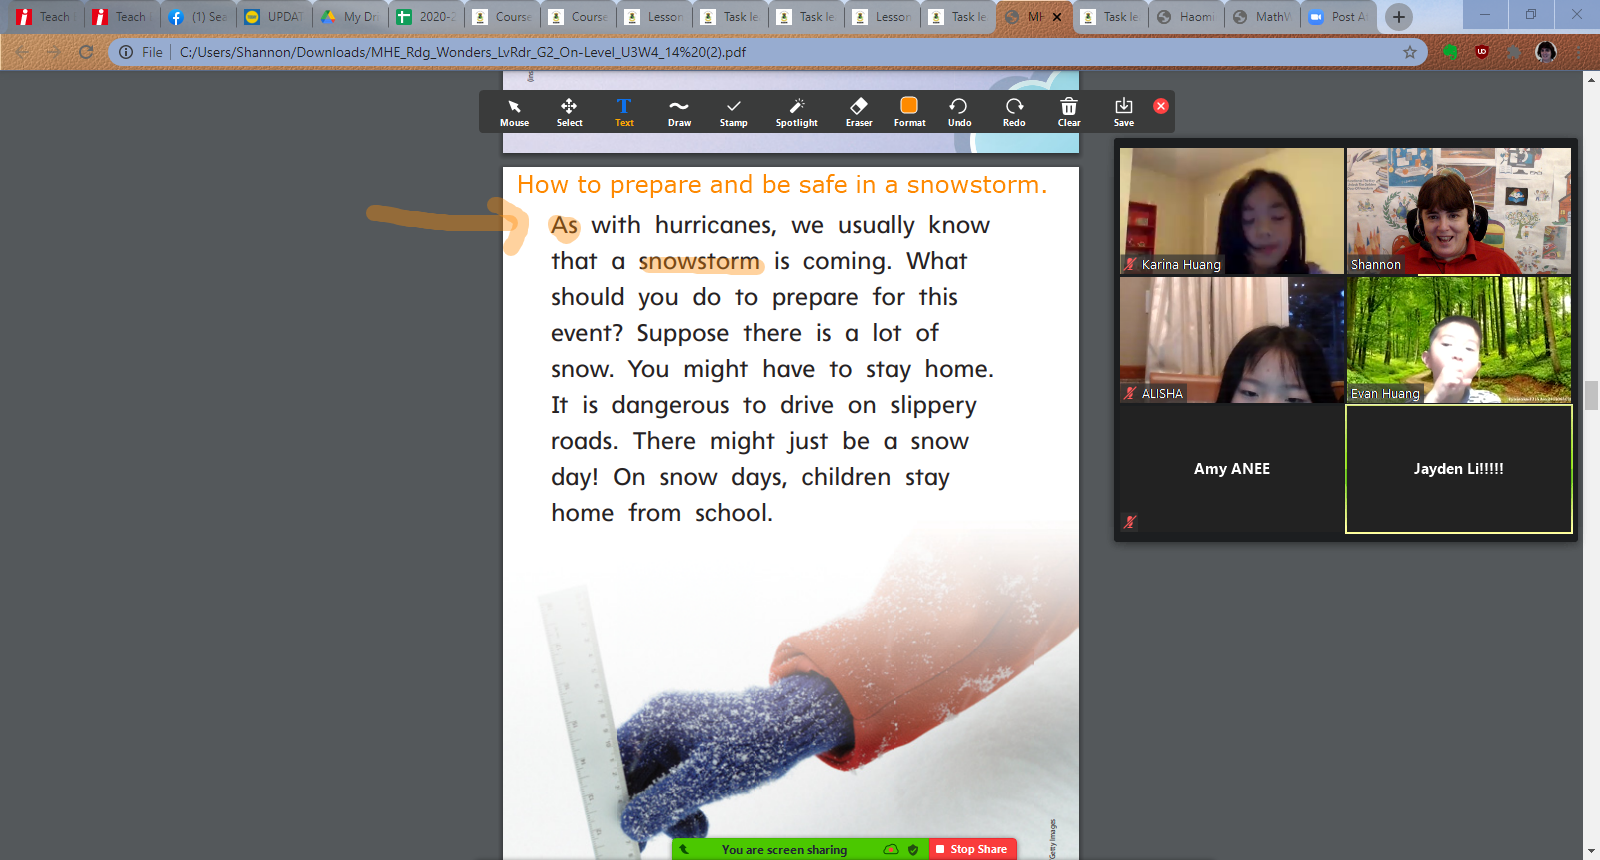Image resolution: width=1600 pixels, height=860 pixels.
Task: Click the highlighted word 'snowstorm'
Action: coord(700,262)
